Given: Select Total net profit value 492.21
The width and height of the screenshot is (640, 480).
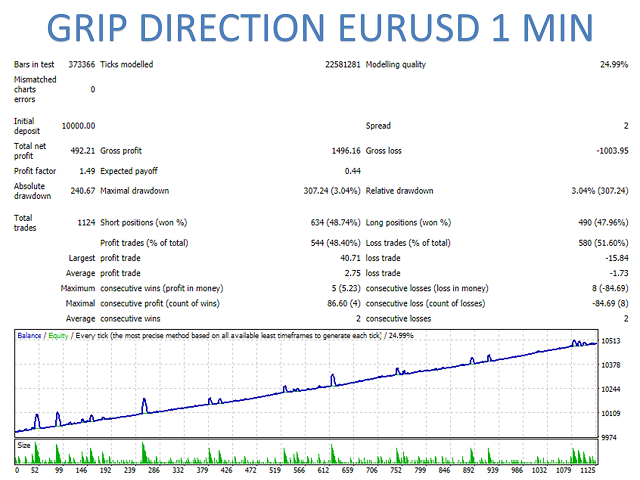Looking at the screenshot, I should pyautogui.click(x=82, y=151).
